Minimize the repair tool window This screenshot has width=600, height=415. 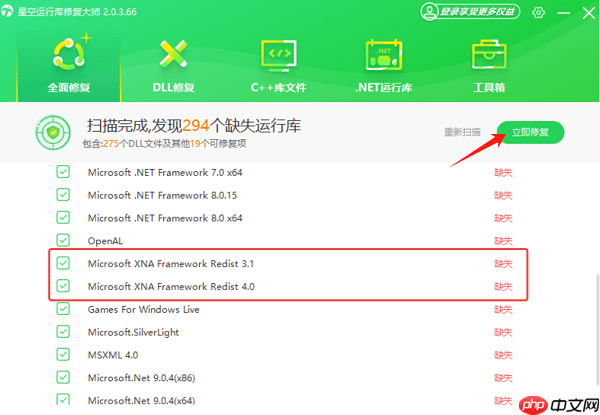[563, 13]
